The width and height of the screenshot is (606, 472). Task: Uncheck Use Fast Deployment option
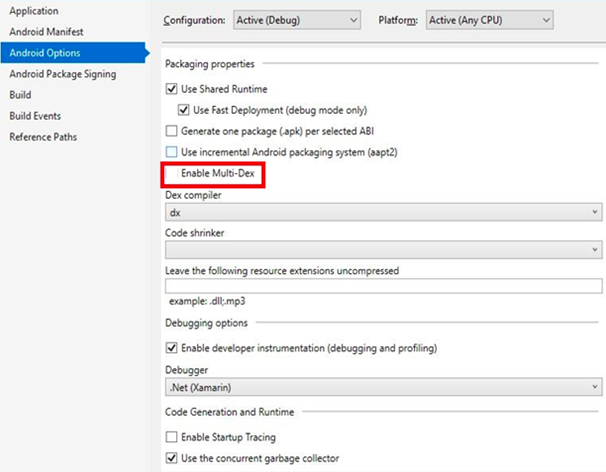point(184,110)
